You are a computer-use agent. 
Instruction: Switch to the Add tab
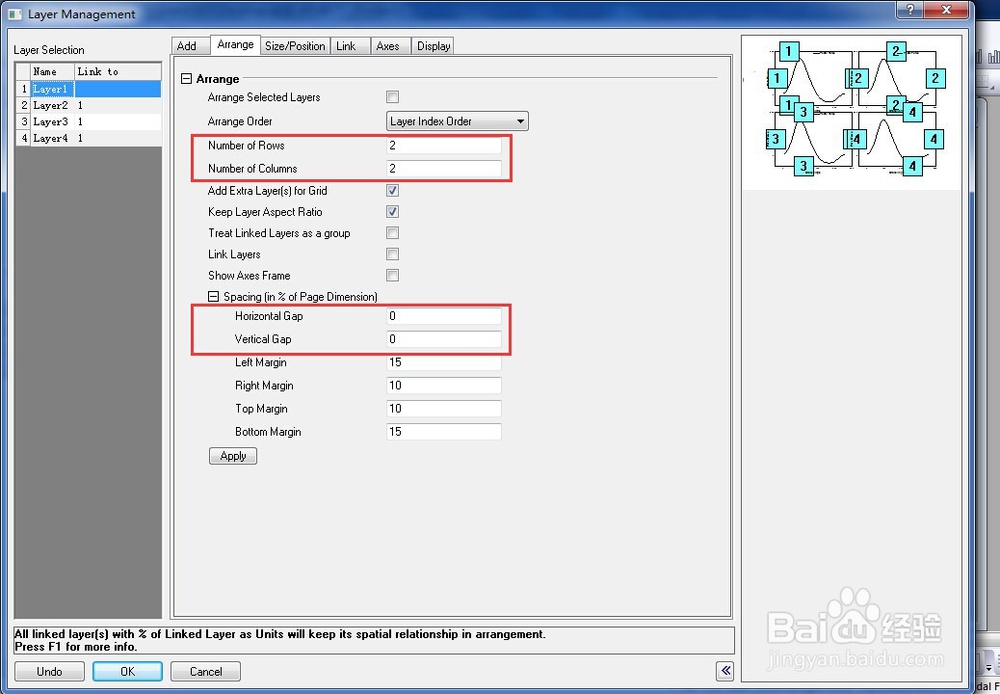pos(190,46)
